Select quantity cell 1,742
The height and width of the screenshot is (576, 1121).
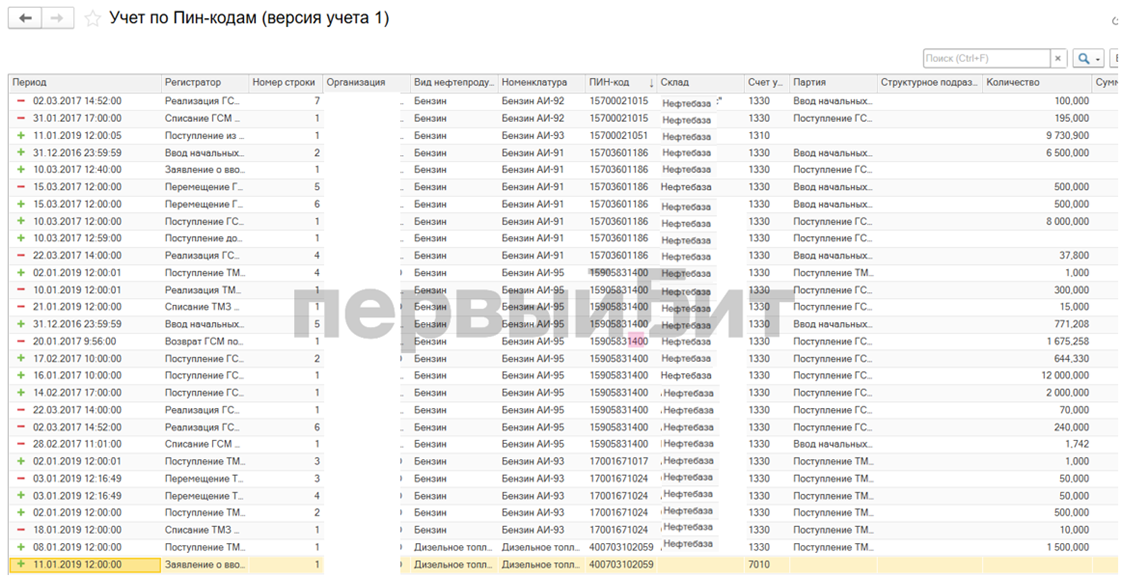(1037, 444)
